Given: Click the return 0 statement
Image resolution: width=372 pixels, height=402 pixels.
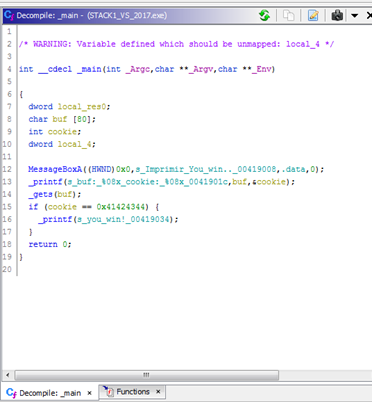Looking at the screenshot, I should 50,244.
